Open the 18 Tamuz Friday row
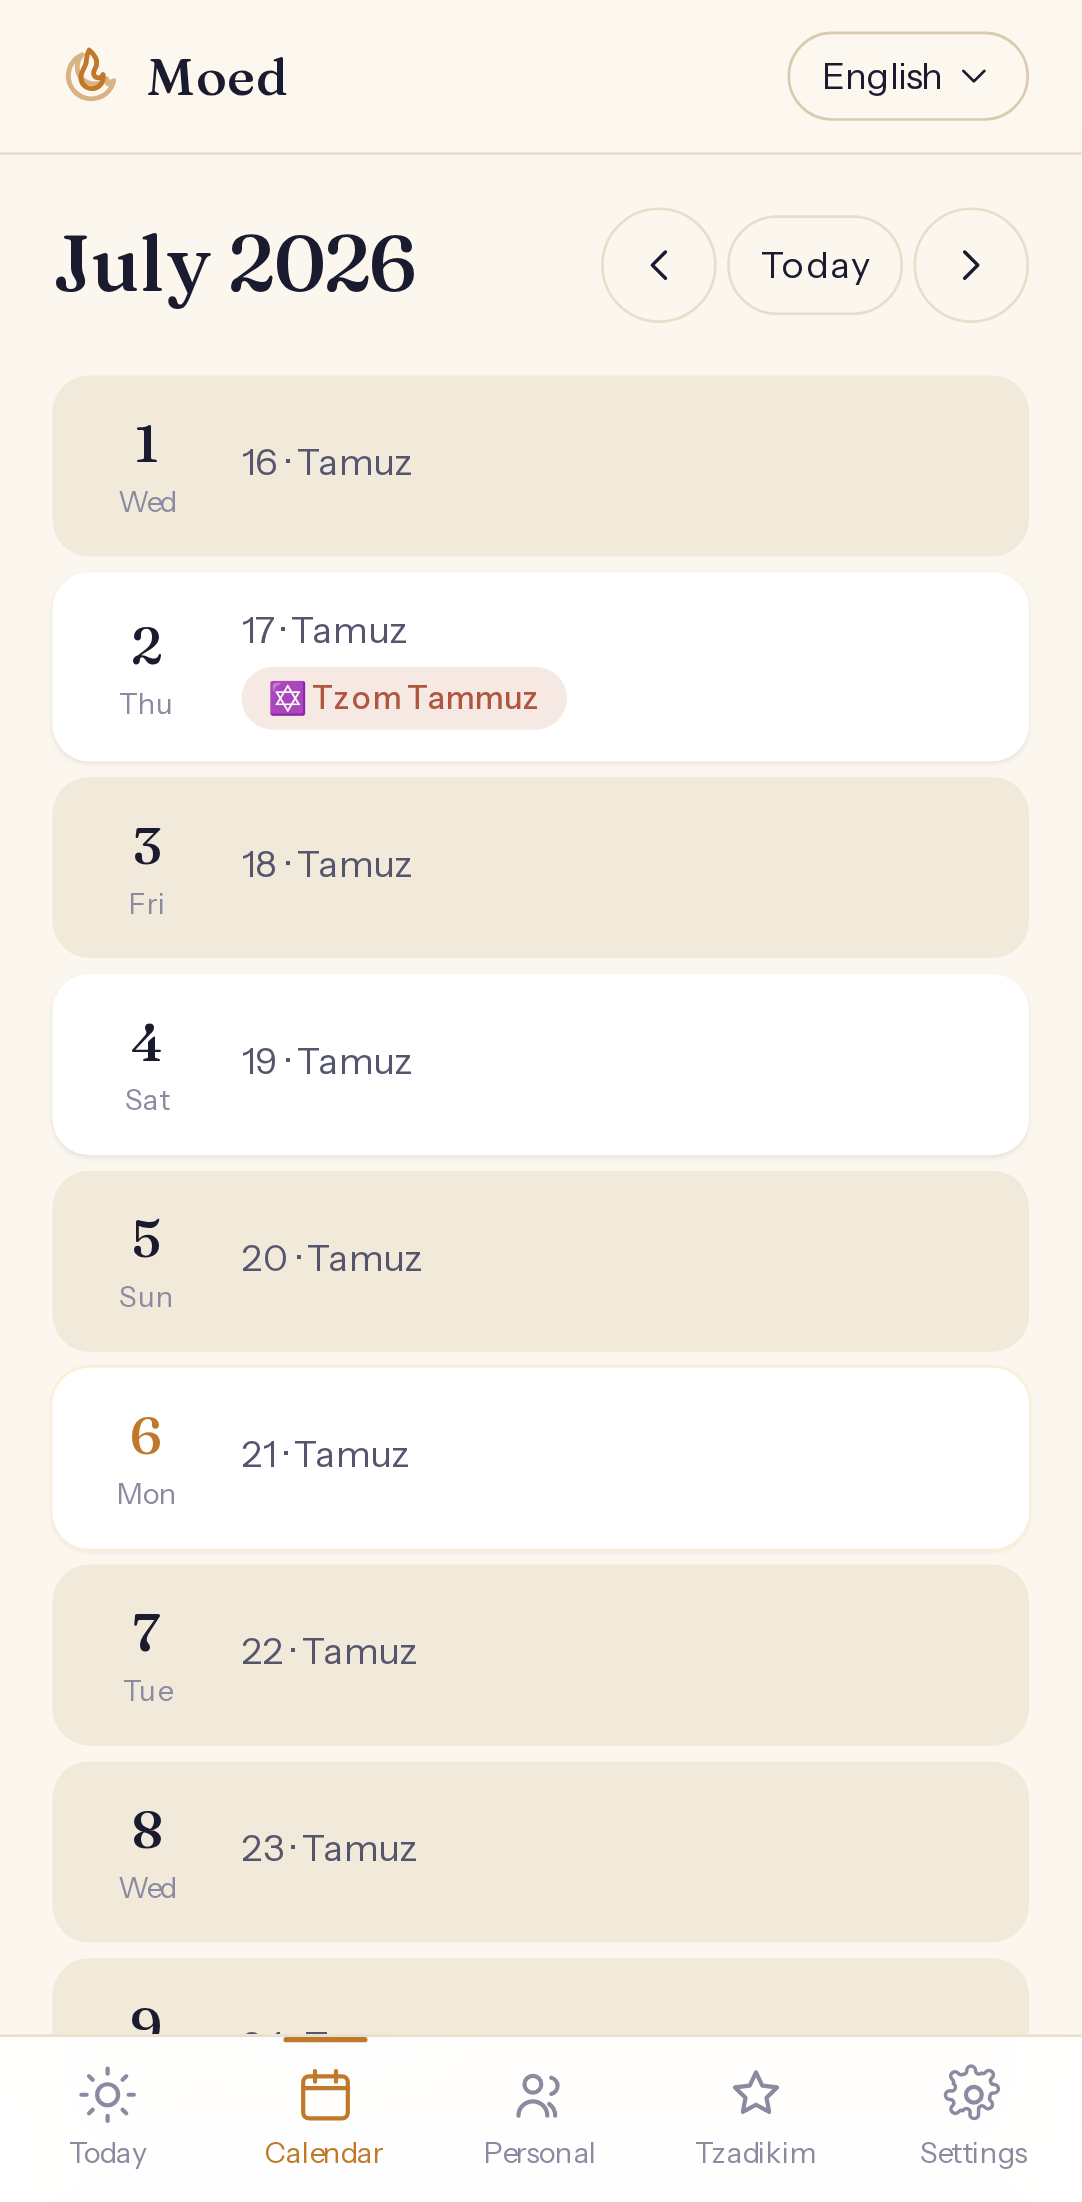The image size is (1082, 2202). coord(540,868)
